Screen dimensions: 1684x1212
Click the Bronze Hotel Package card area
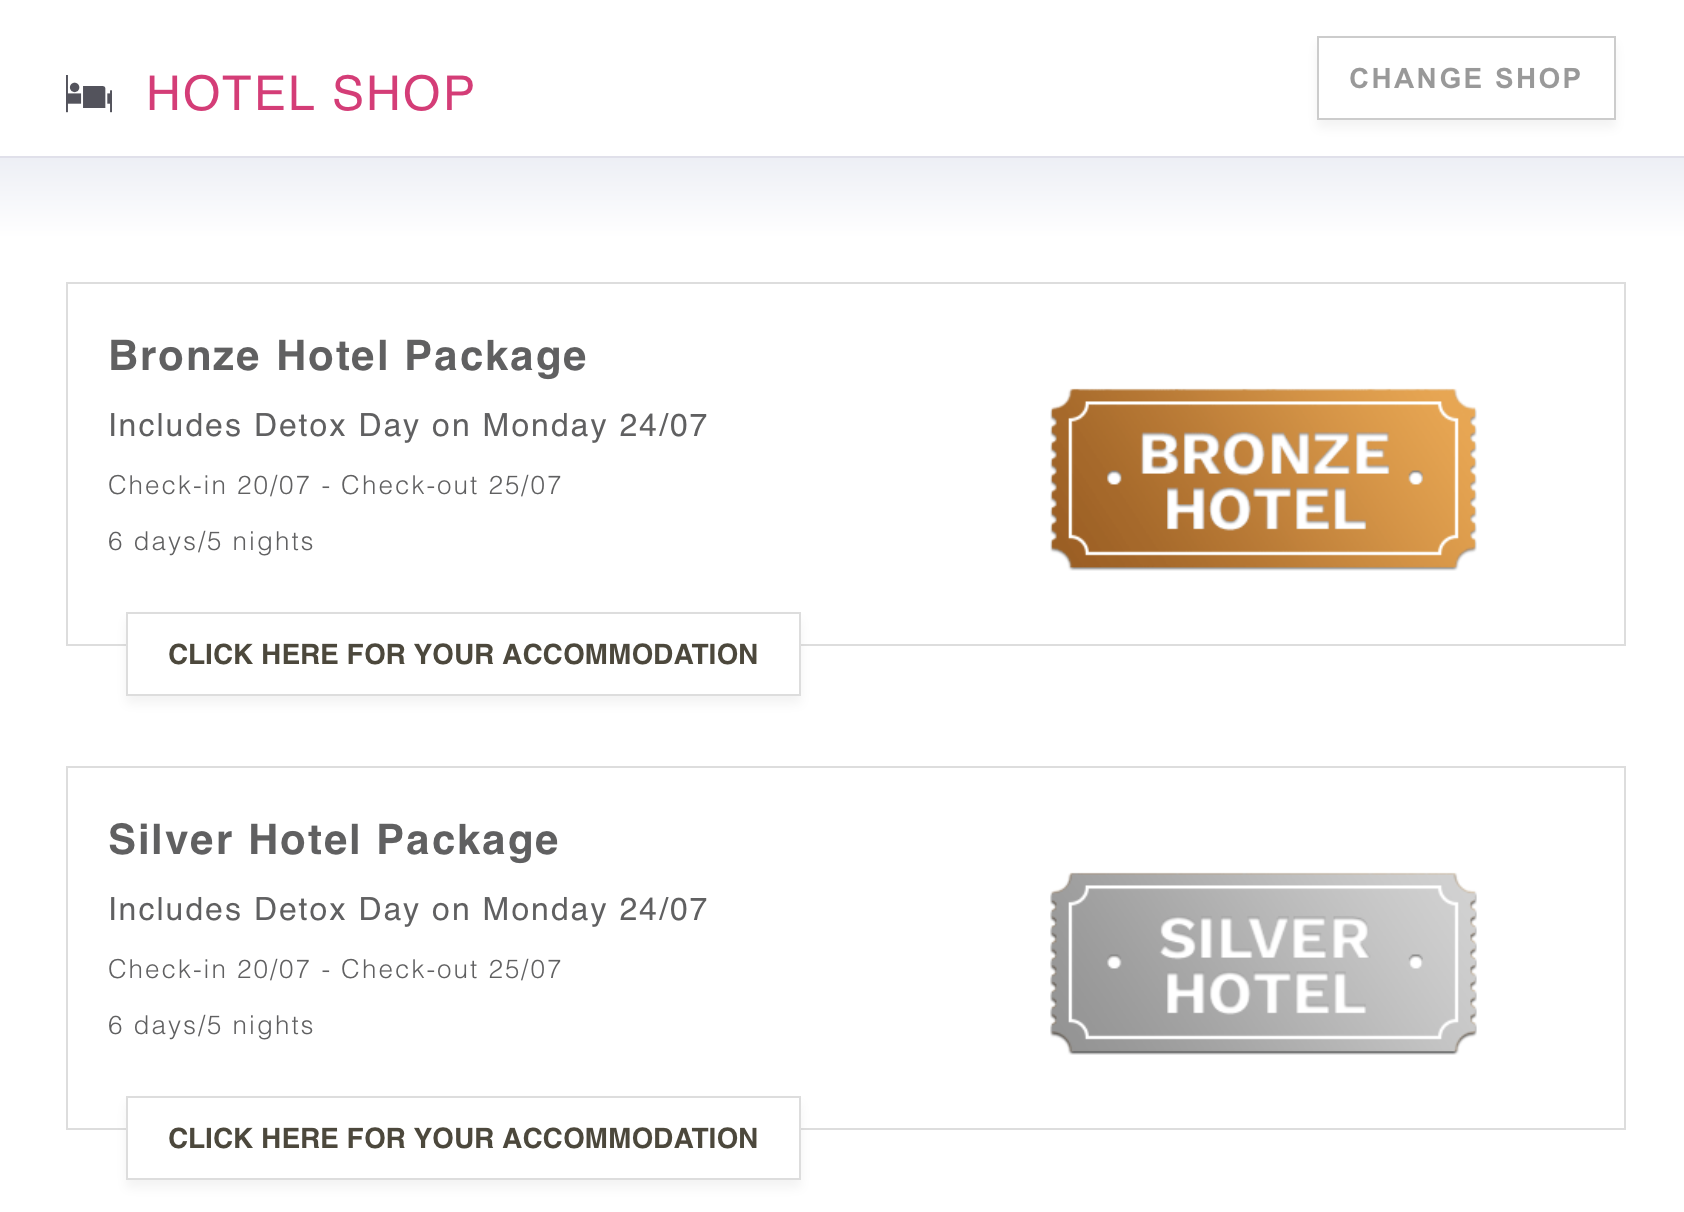click(x=846, y=464)
